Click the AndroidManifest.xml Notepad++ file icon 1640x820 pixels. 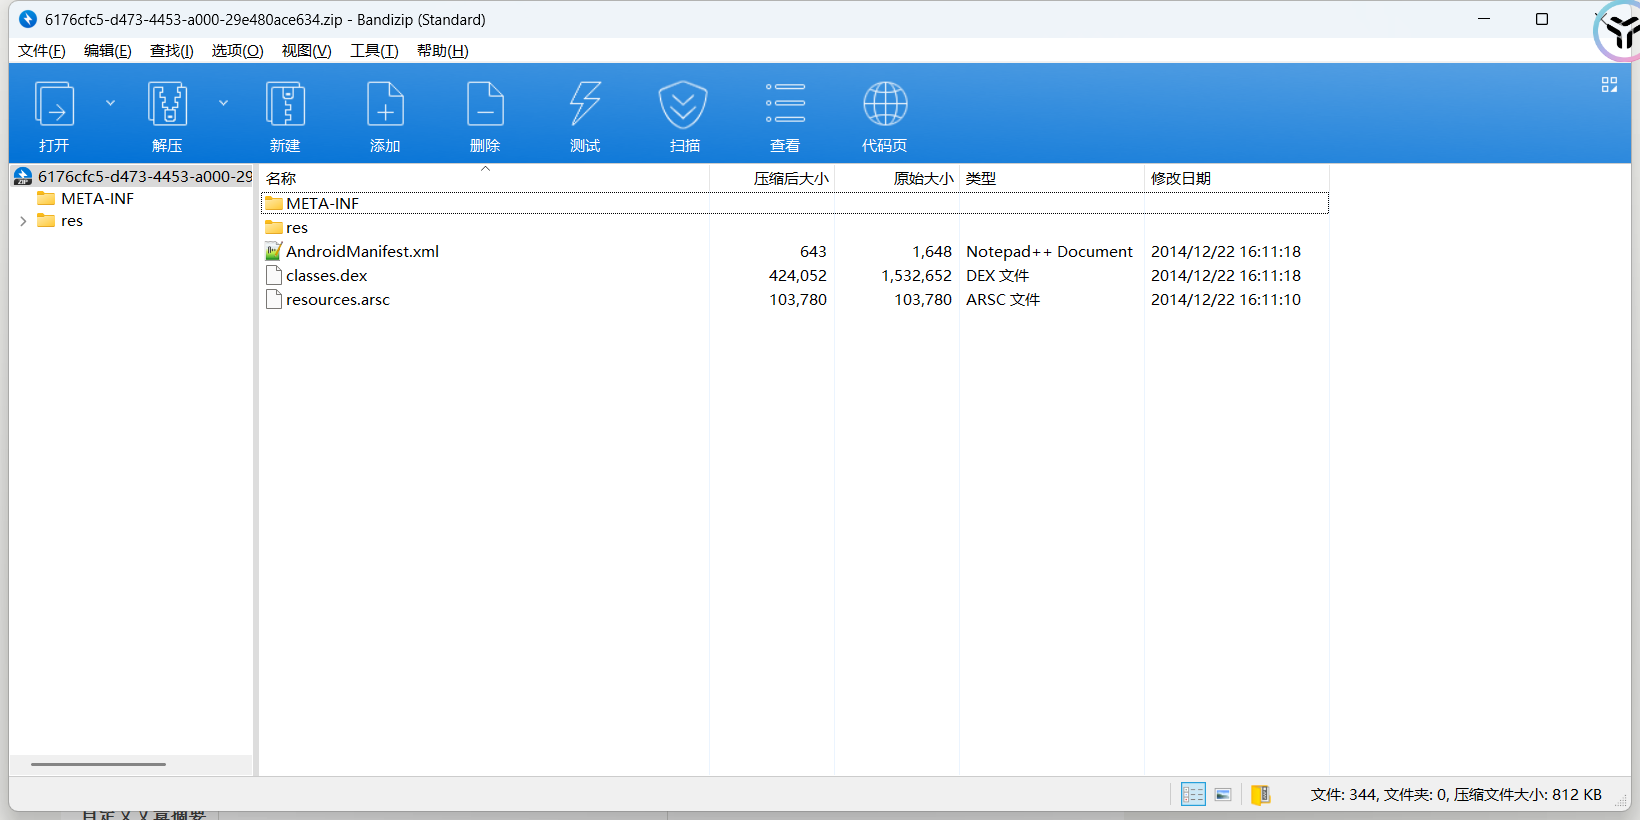pyautogui.click(x=273, y=251)
